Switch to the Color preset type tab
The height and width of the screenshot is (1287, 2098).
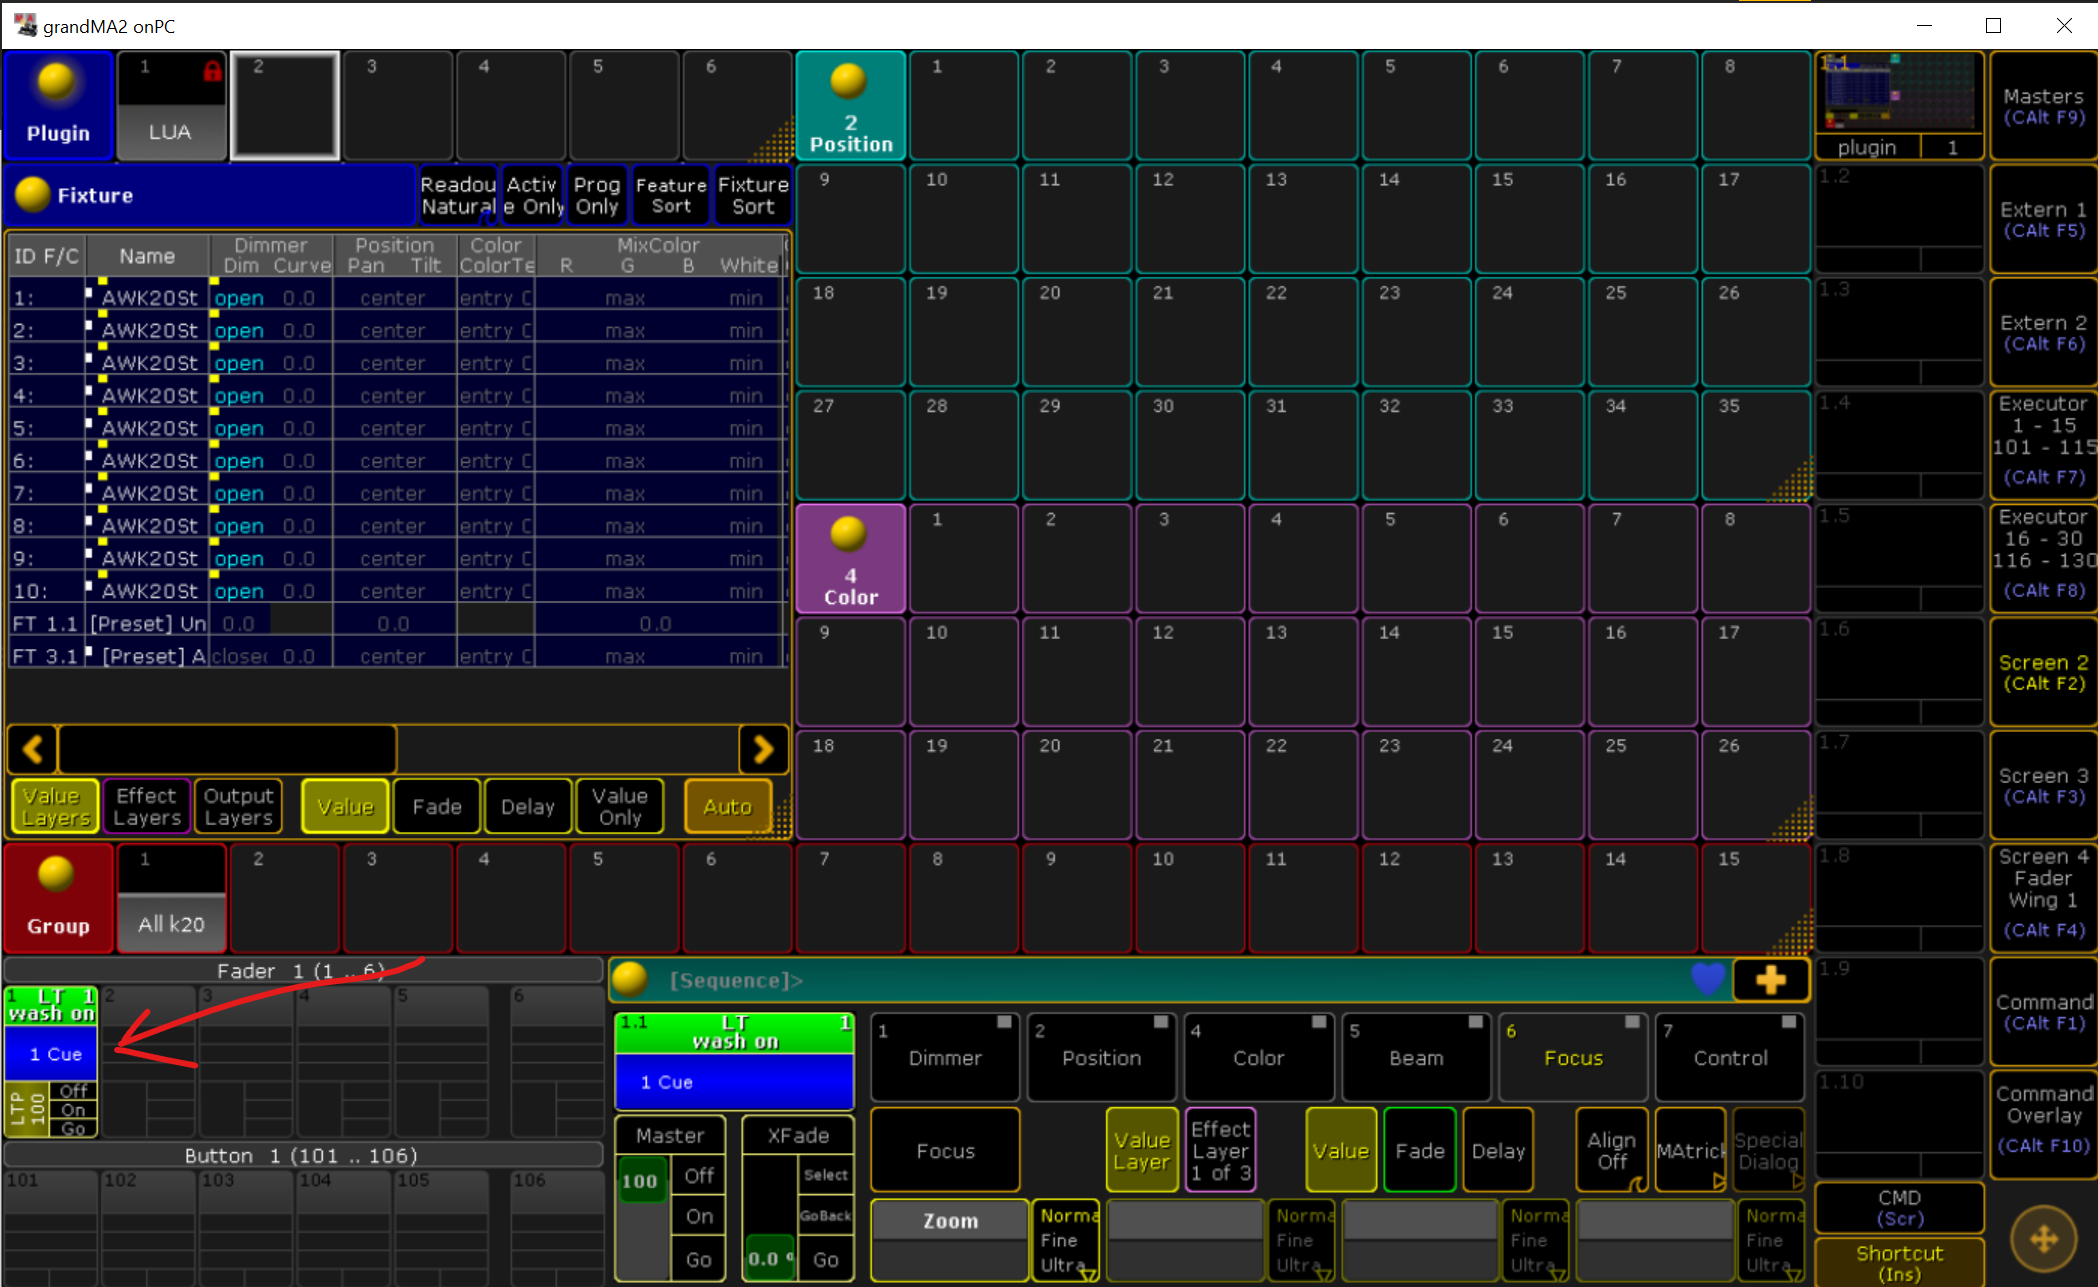click(1257, 1057)
